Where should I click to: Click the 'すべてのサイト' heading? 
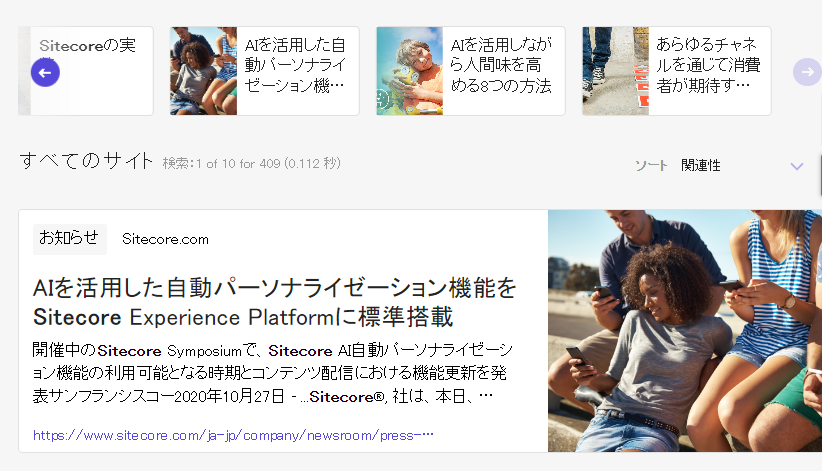(x=86, y=160)
